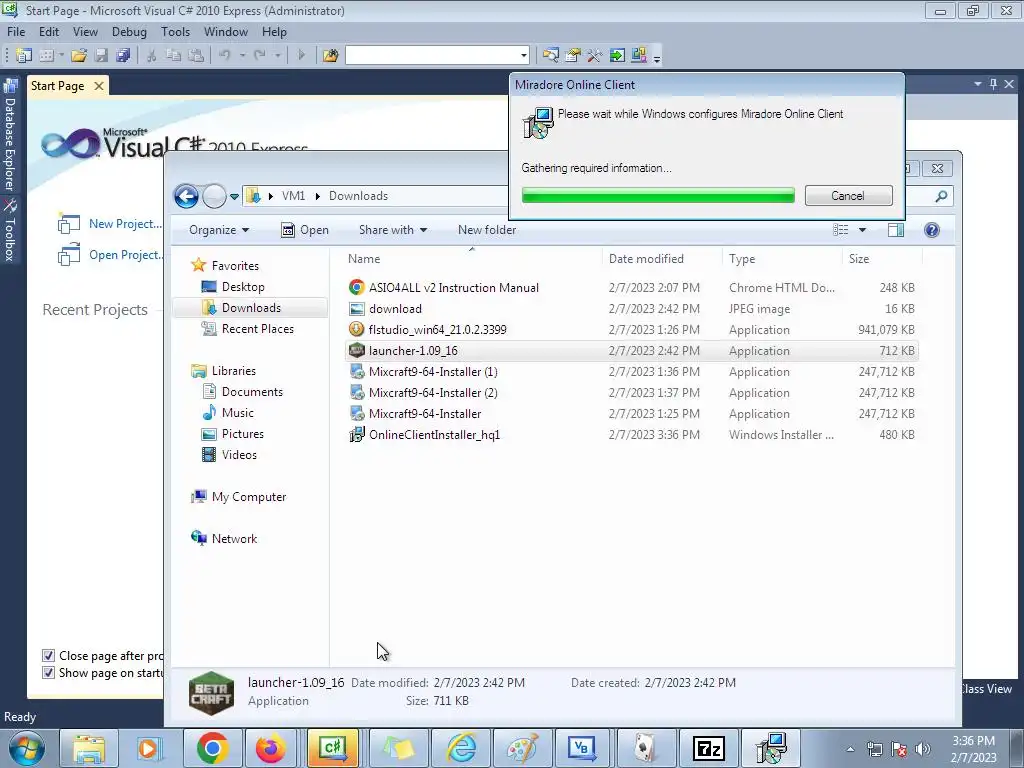Click the Downloads segment in address bar

coord(358,196)
